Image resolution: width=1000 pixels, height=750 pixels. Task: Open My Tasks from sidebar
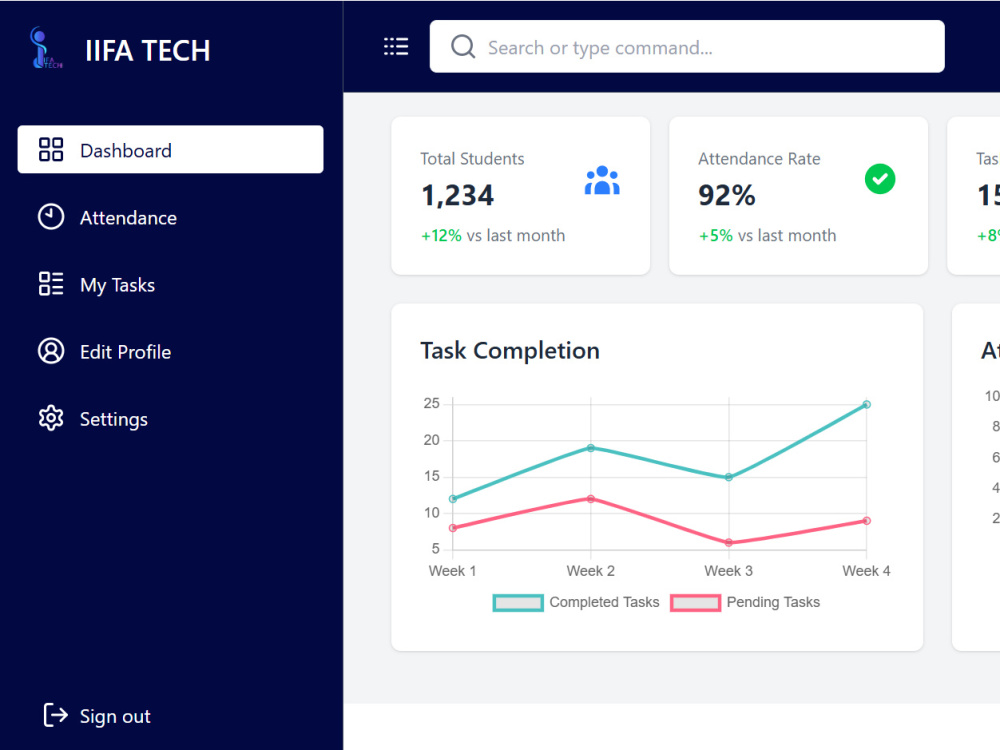tap(117, 285)
